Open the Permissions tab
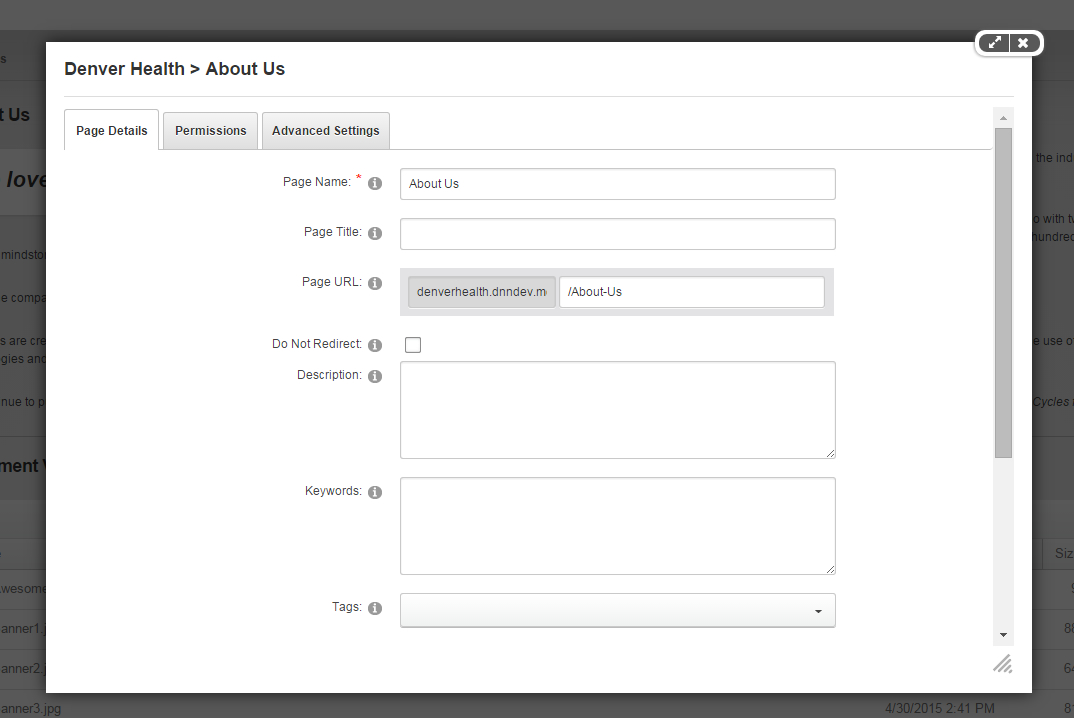The height and width of the screenshot is (718, 1074). point(210,130)
